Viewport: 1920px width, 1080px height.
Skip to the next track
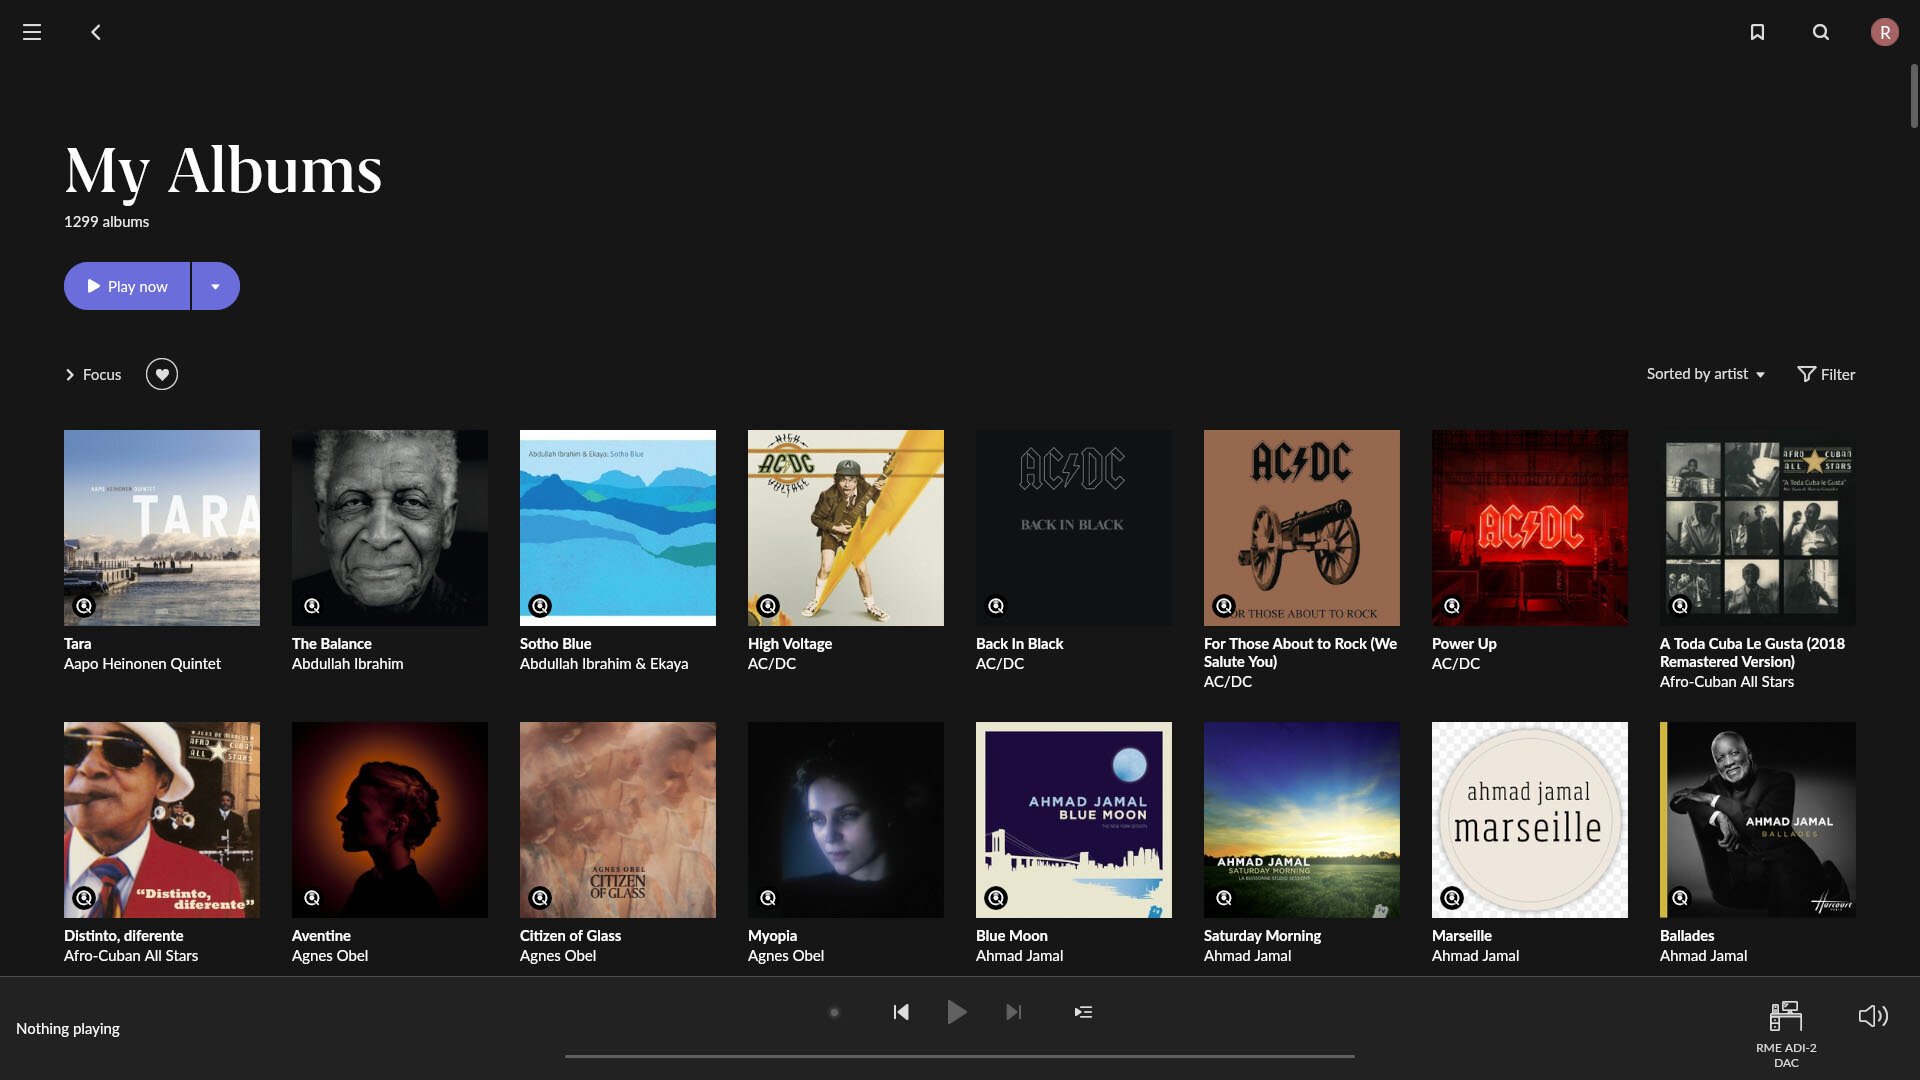[1014, 1012]
